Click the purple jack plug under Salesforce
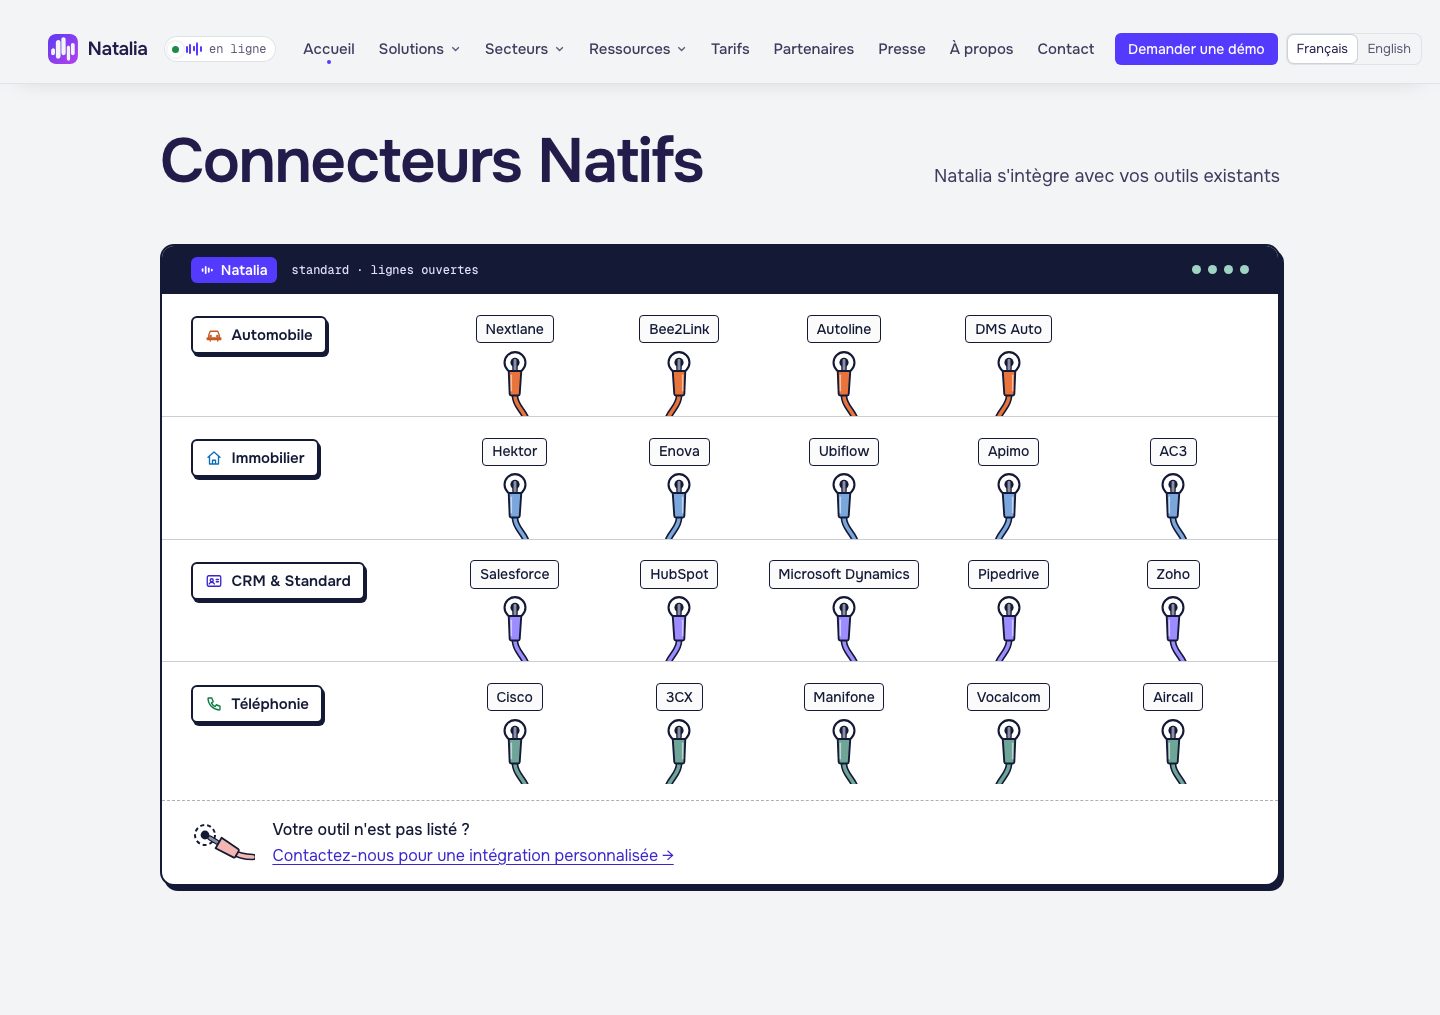The height and width of the screenshot is (1015, 1440). click(x=516, y=629)
